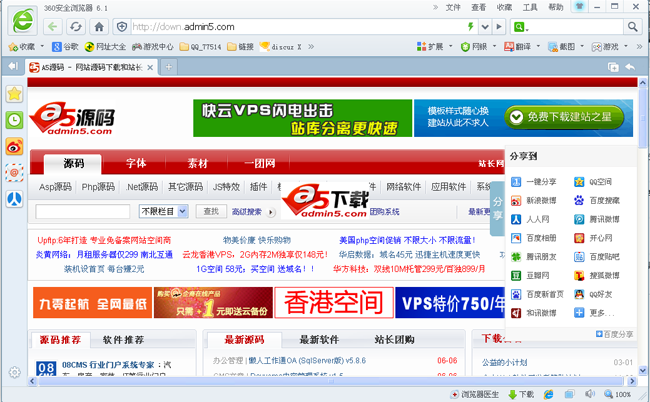Select the 最新软件 tab
The image size is (650, 402).
pos(319,340)
